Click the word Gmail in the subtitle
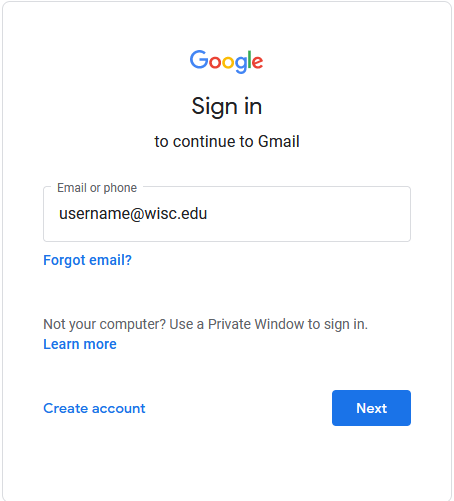This screenshot has height=501, width=454. click(x=279, y=141)
